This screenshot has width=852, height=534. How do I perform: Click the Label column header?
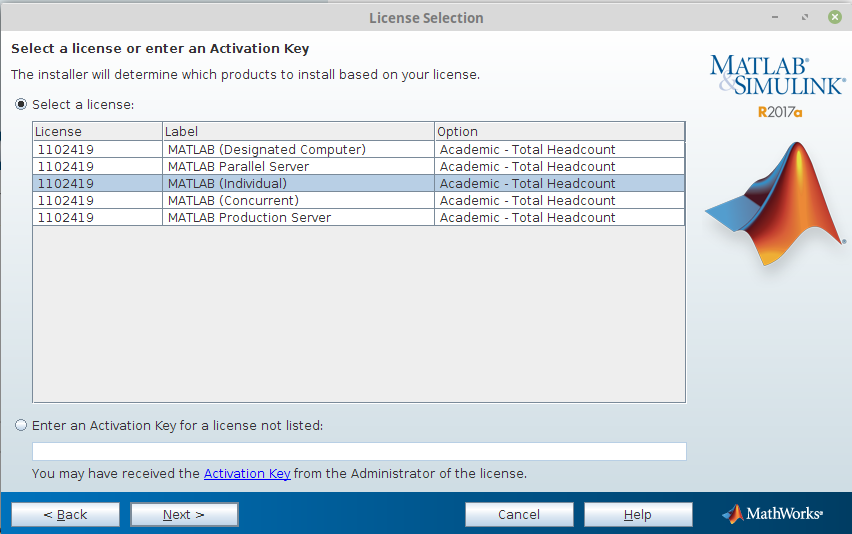click(298, 132)
